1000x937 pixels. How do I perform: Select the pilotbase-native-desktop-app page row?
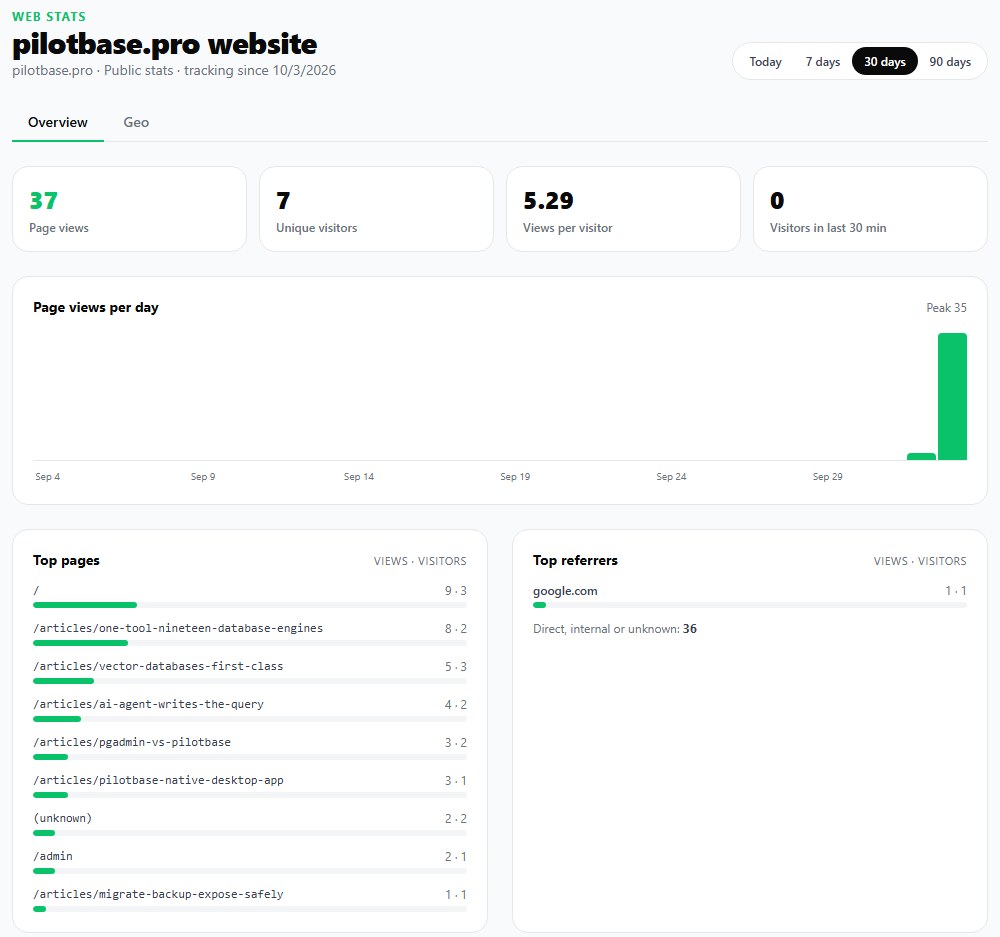(x=250, y=786)
